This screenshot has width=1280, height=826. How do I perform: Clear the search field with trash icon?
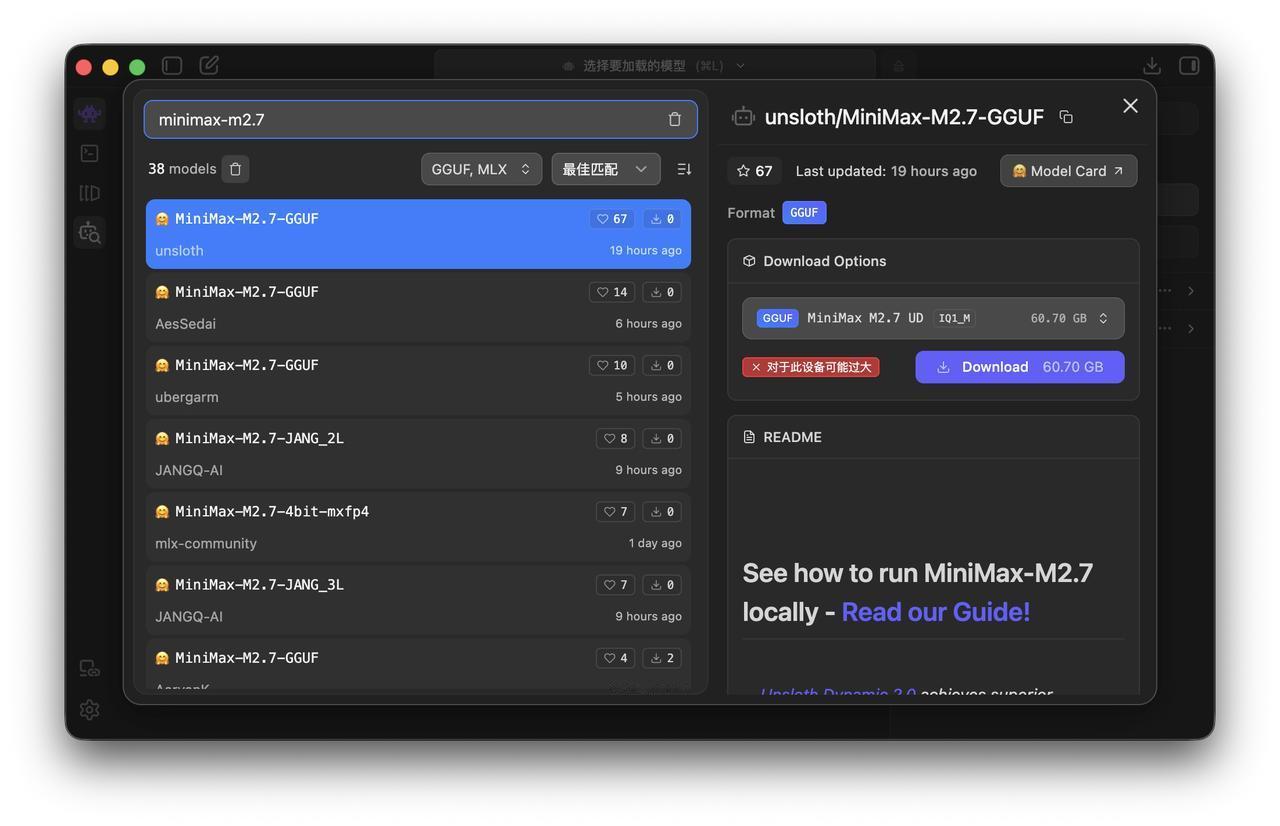click(x=674, y=119)
